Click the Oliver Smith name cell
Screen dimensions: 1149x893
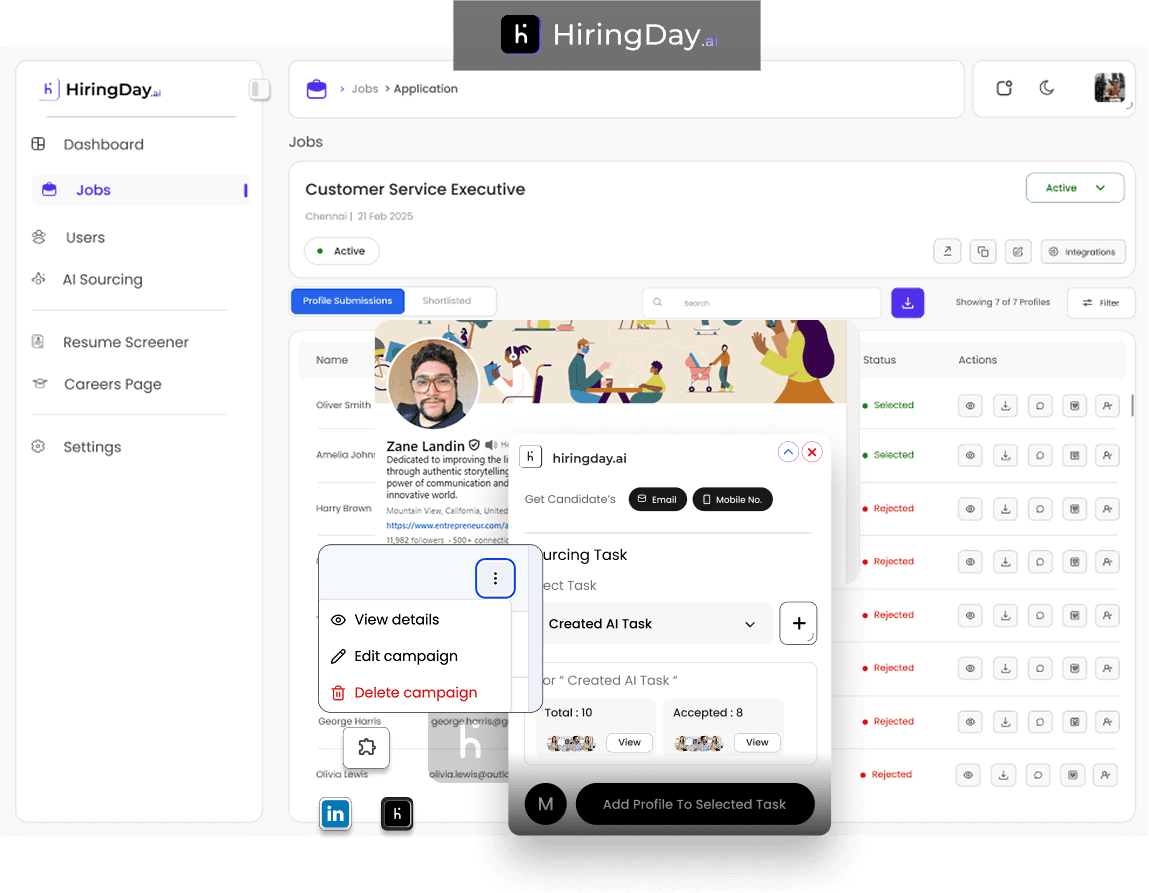[343, 405]
